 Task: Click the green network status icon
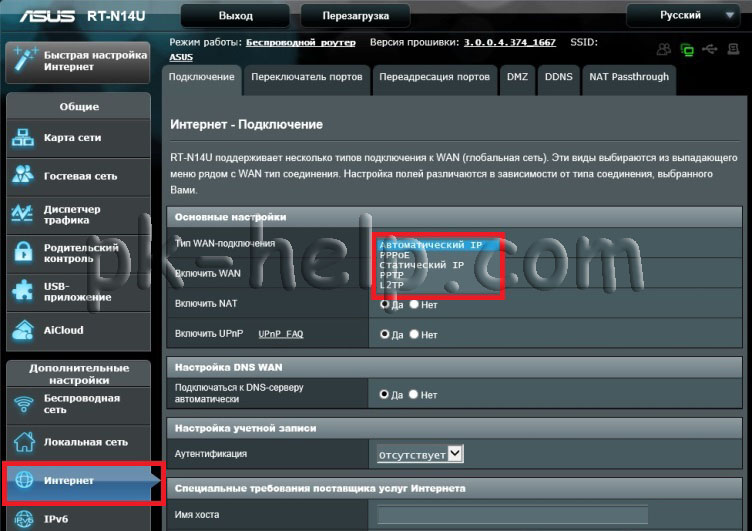click(x=687, y=49)
